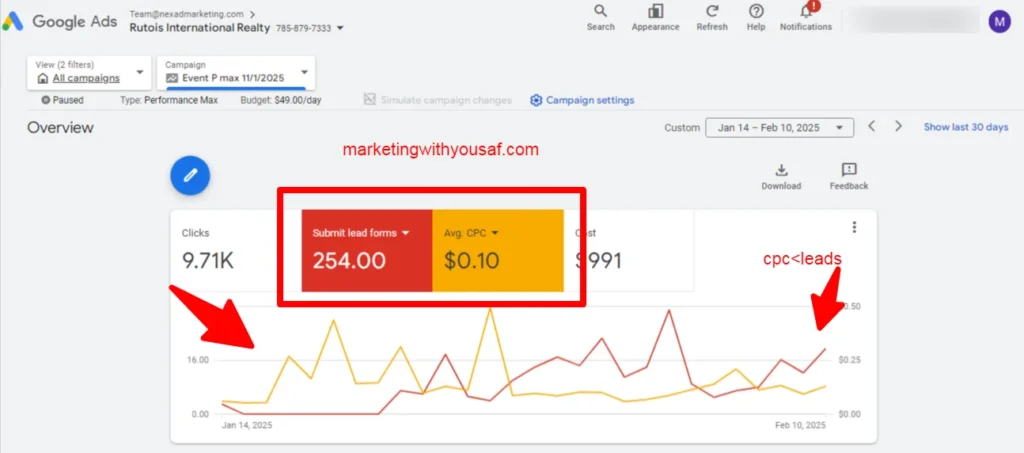
Task: Click the 9.71K clicks value
Action: pyautogui.click(x=208, y=261)
